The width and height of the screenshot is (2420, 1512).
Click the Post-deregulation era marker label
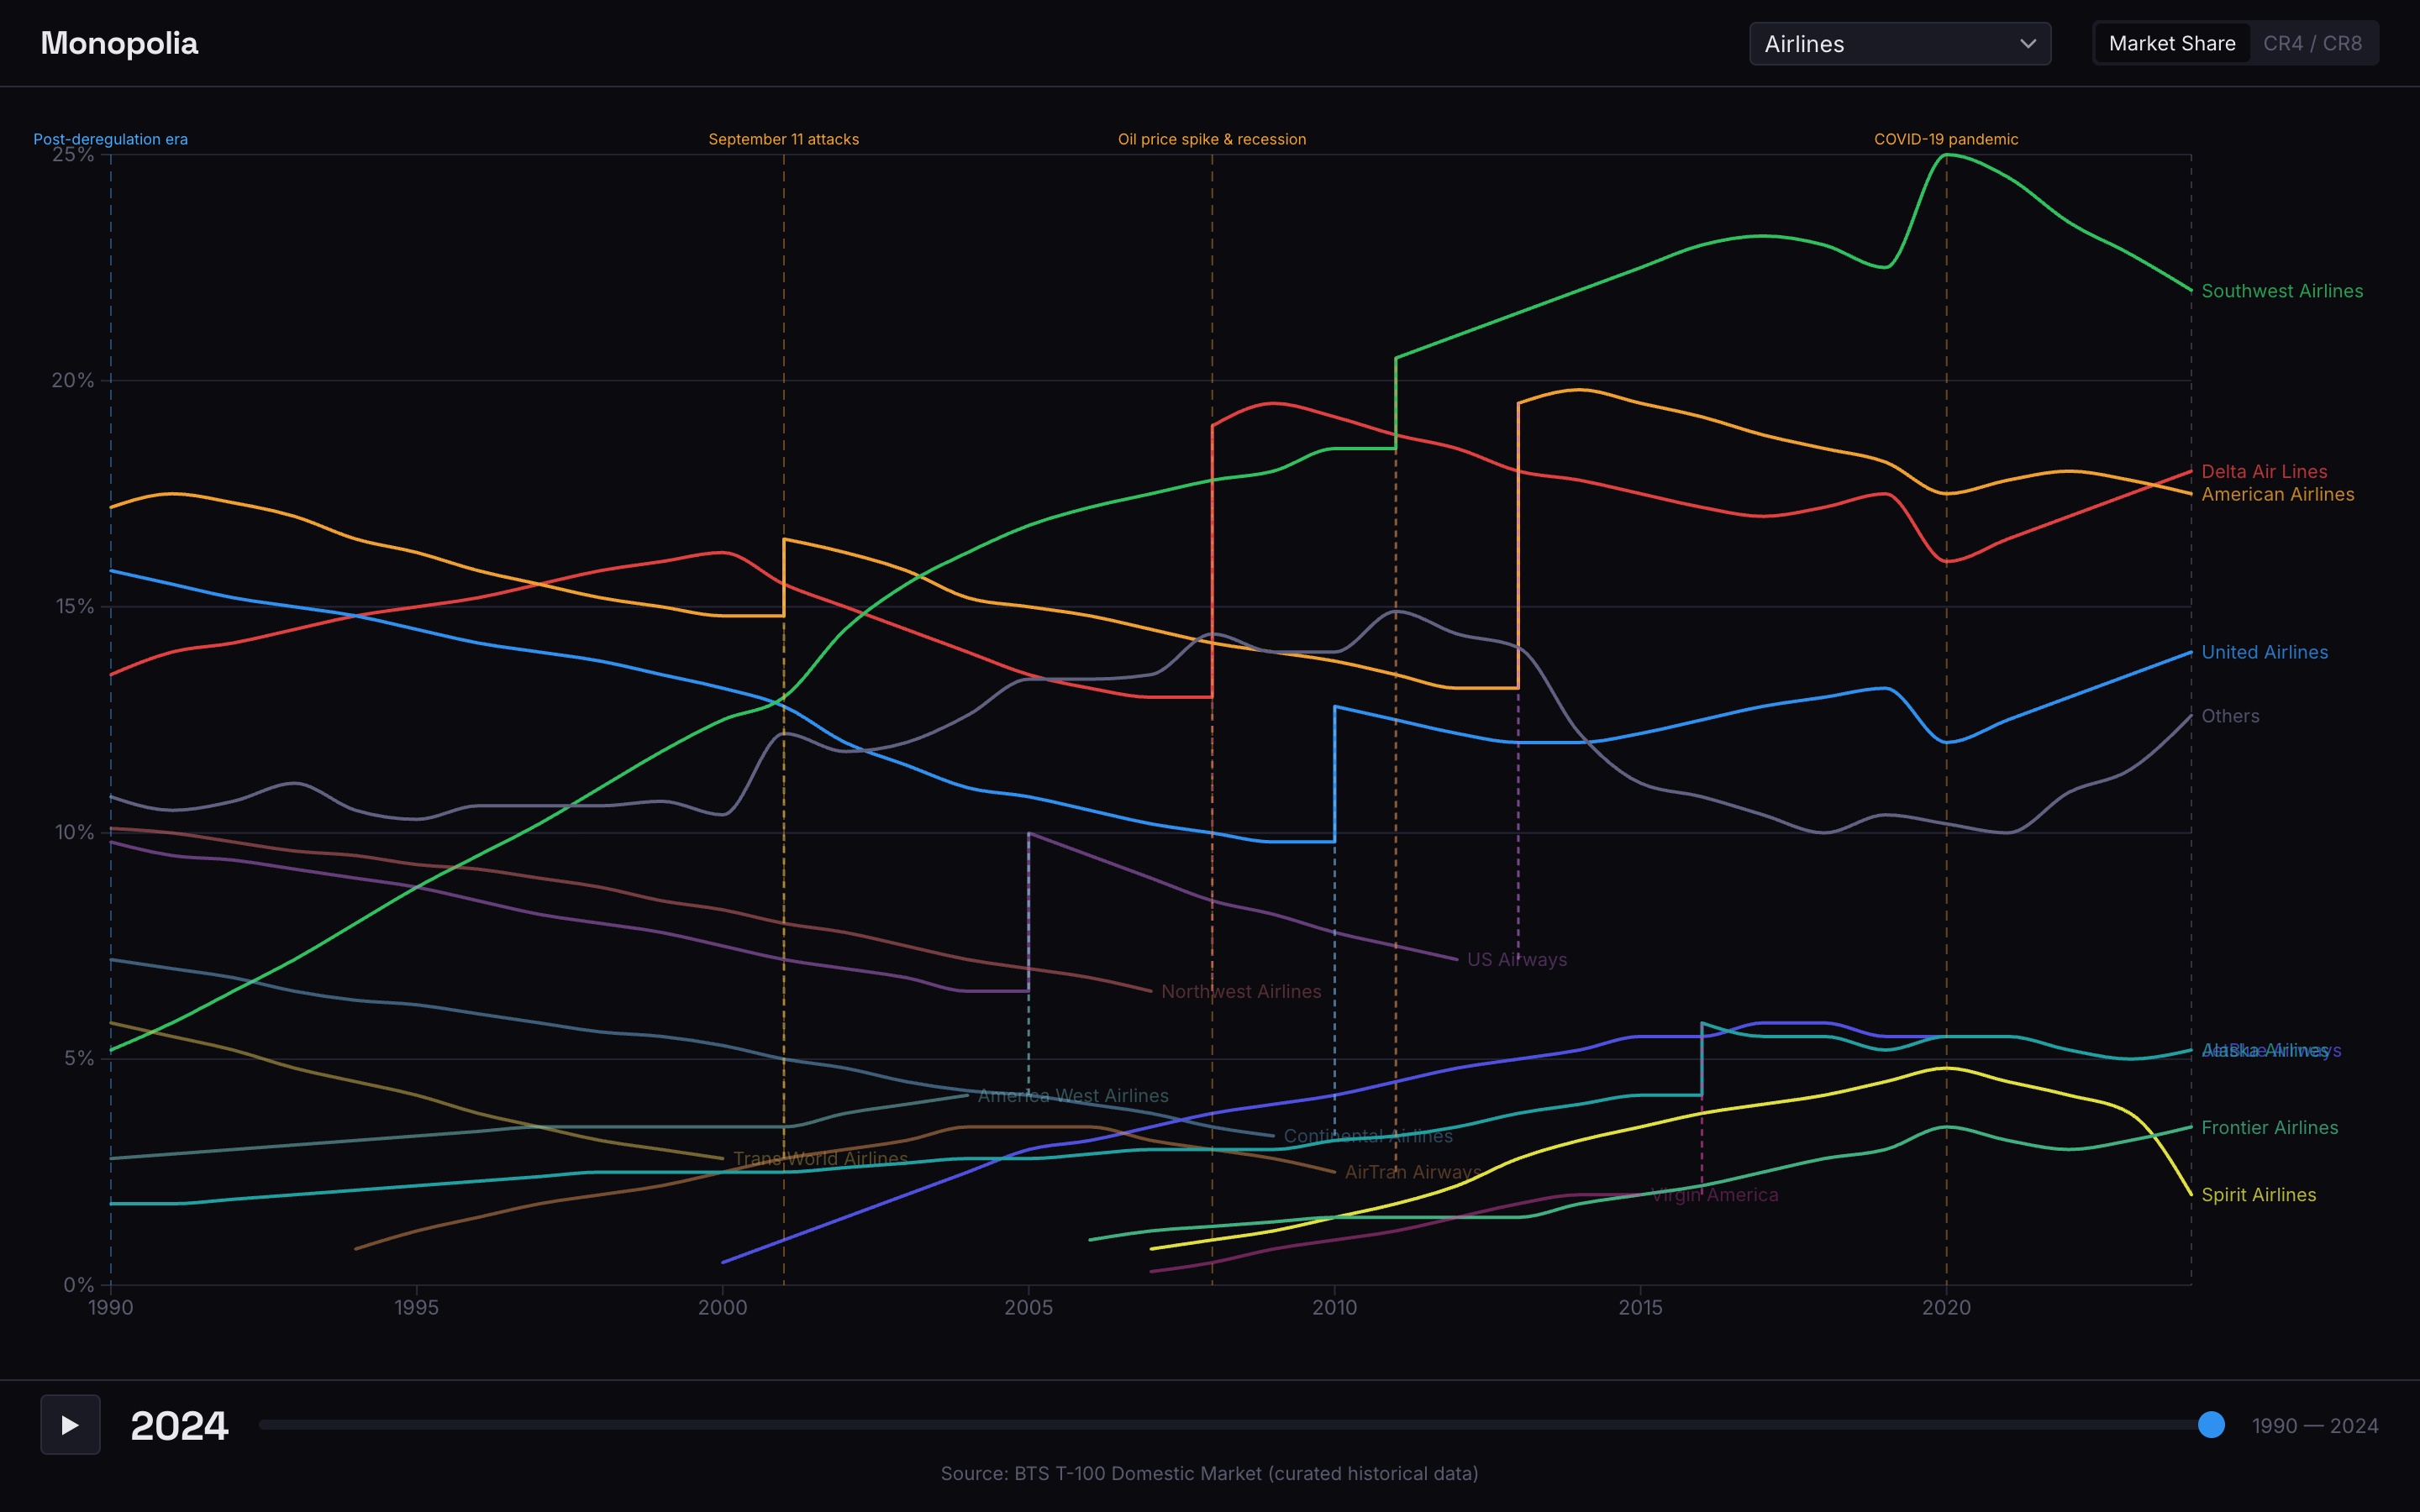110,139
